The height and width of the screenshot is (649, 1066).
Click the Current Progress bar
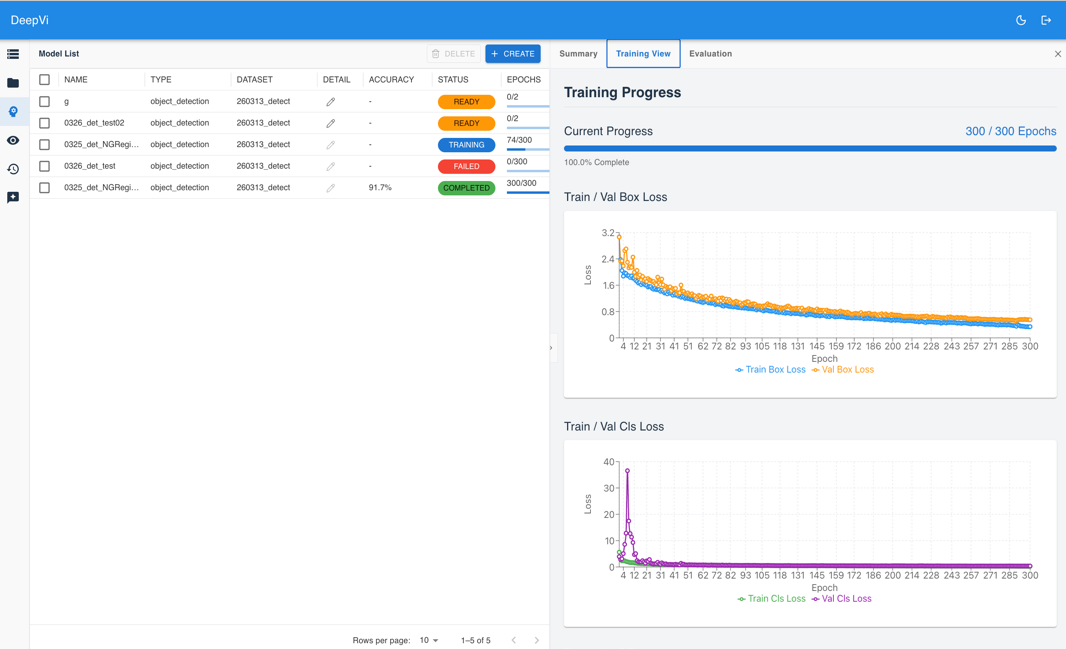(x=809, y=148)
